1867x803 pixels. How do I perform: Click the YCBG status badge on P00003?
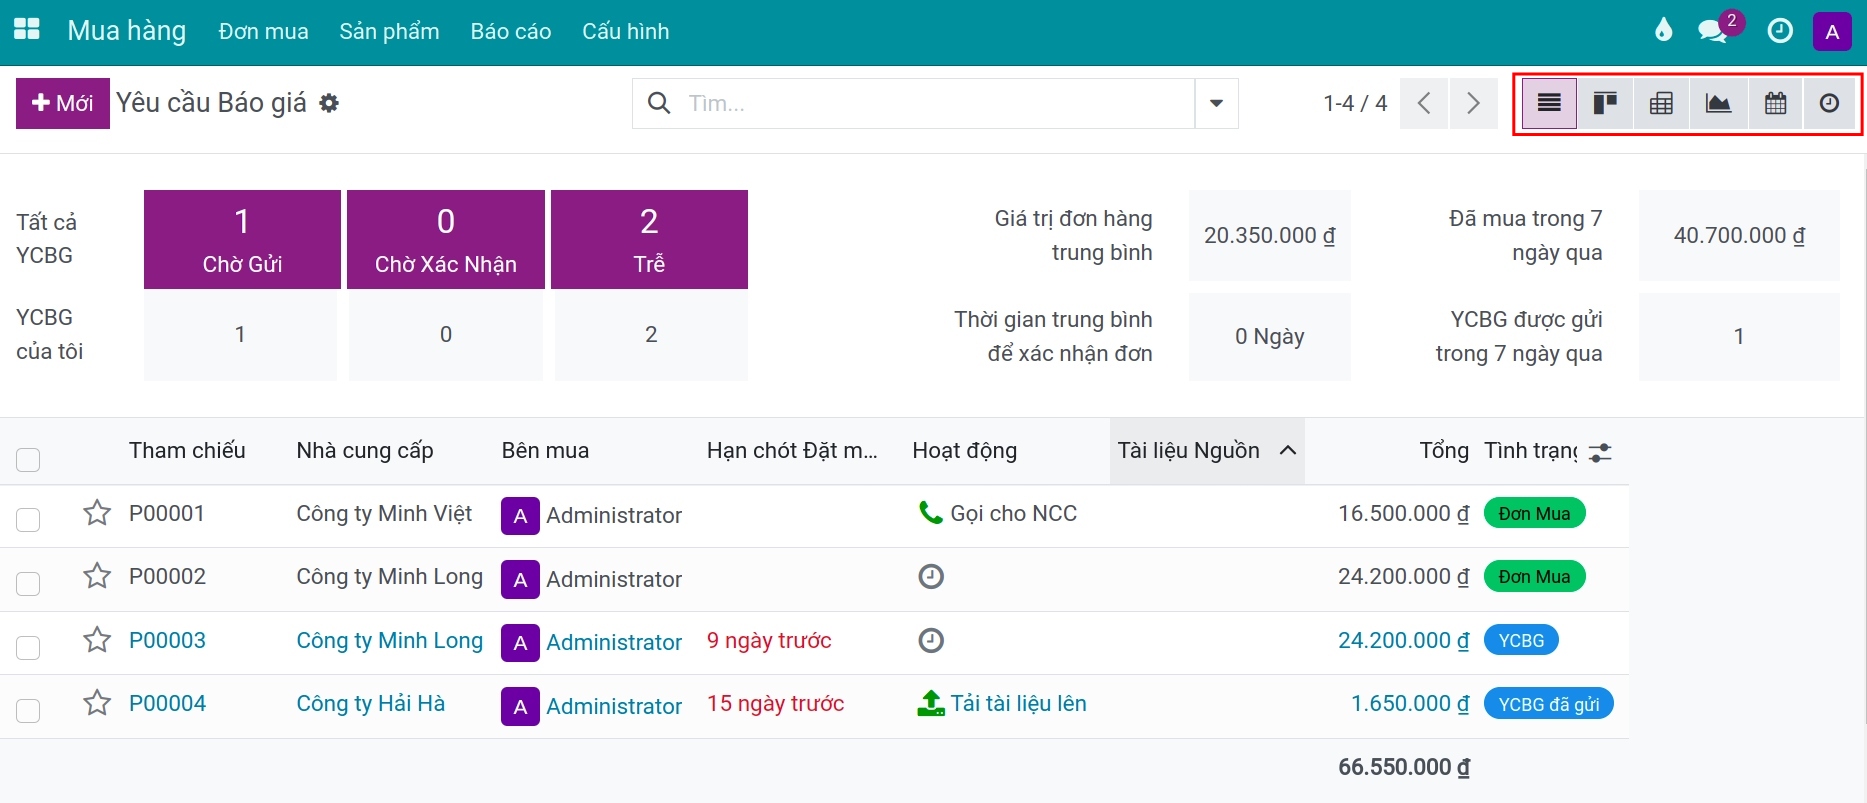tap(1521, 640)
